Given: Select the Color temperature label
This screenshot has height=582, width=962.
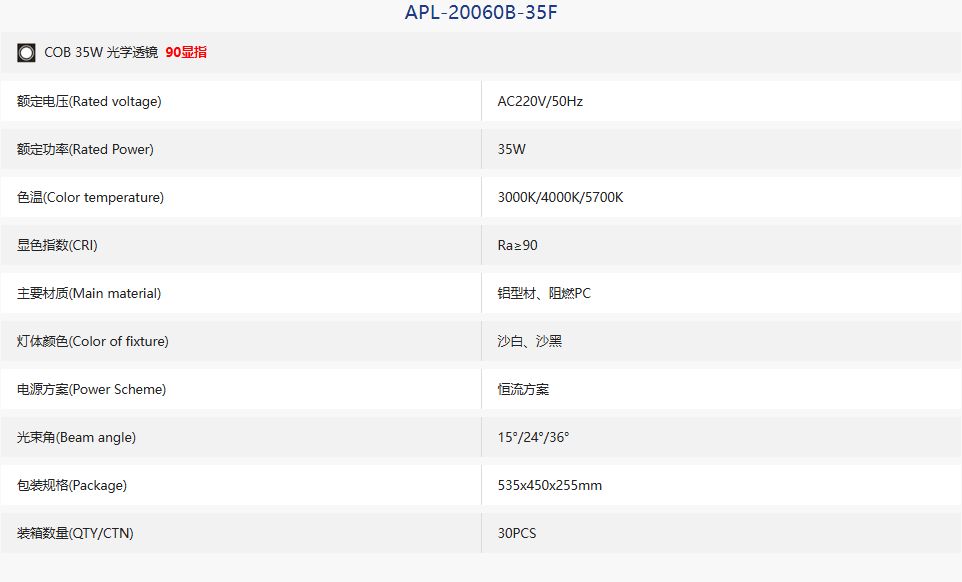Looking at the screenshot, I should 90,197.
